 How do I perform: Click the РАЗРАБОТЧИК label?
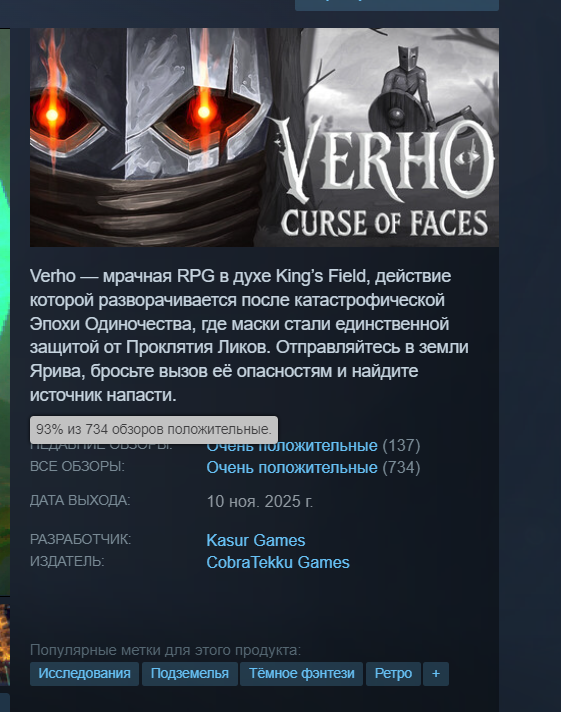pos(80,539)
